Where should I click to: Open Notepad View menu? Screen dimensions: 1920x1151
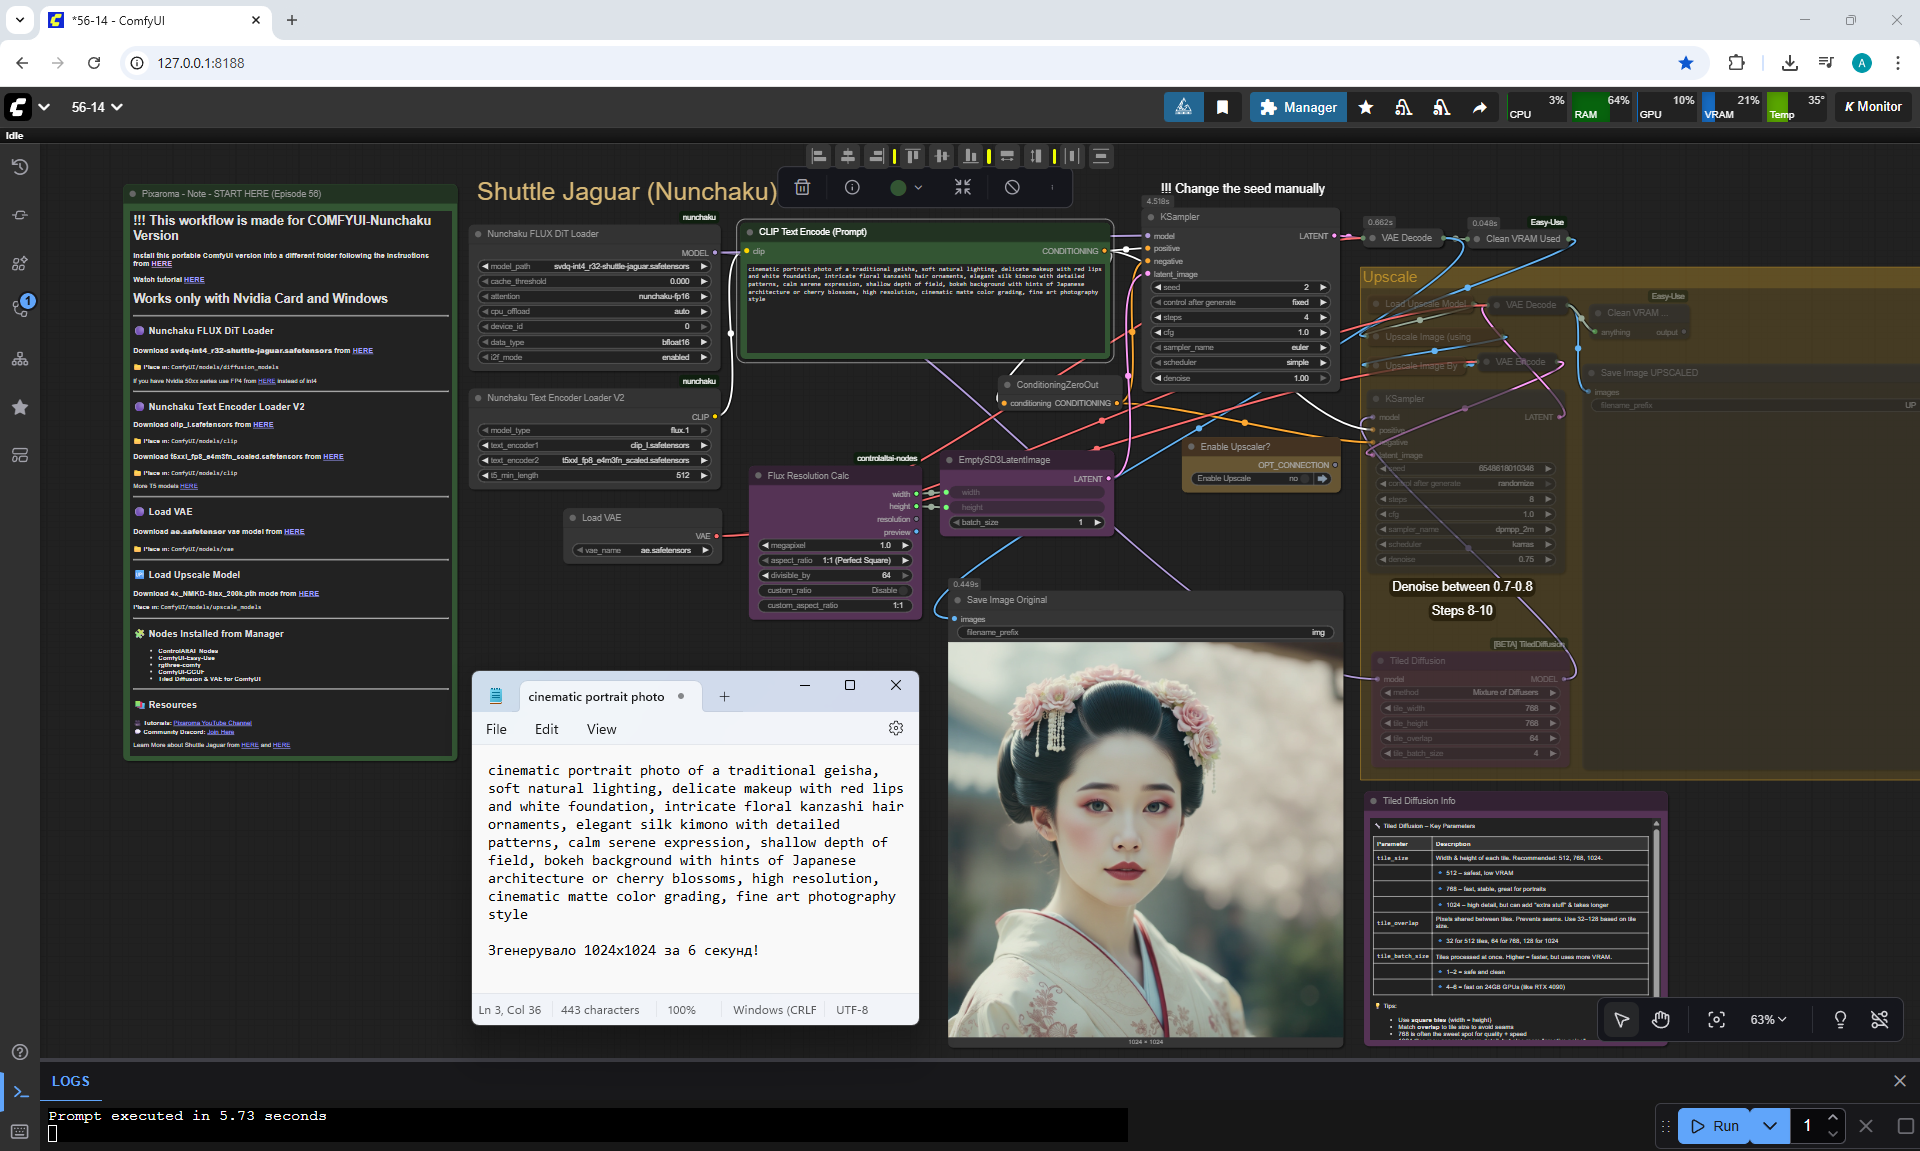[x=601, y=729]
